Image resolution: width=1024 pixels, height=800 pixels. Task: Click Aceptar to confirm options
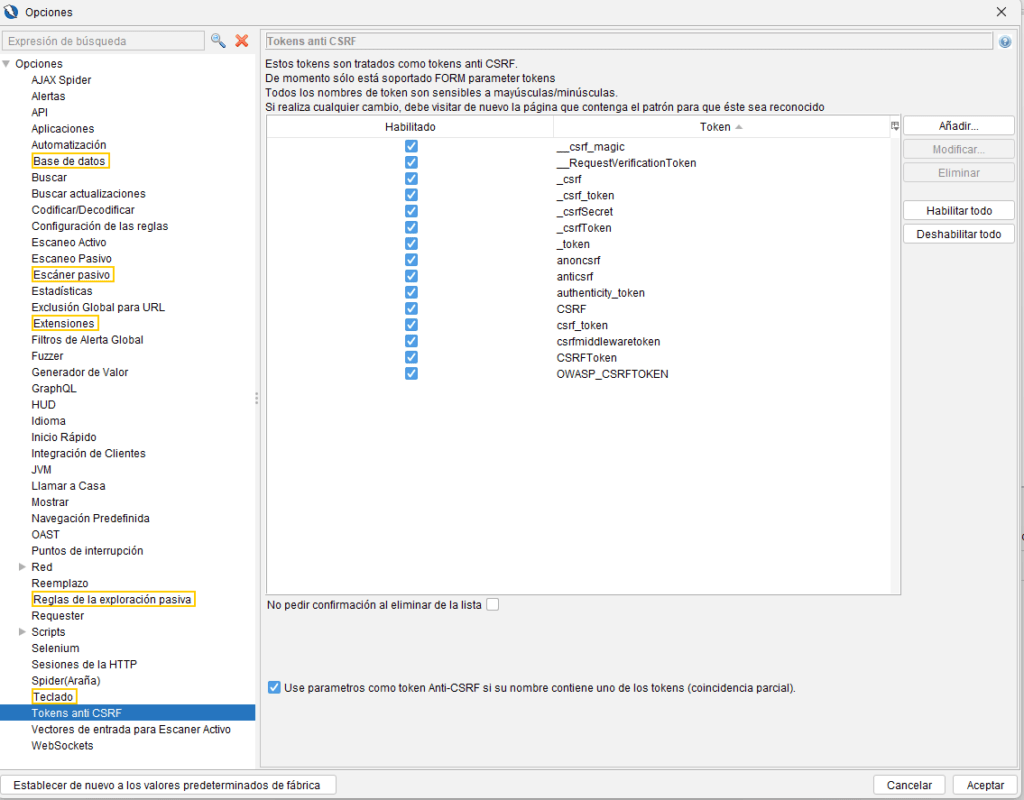coord(985,785)
